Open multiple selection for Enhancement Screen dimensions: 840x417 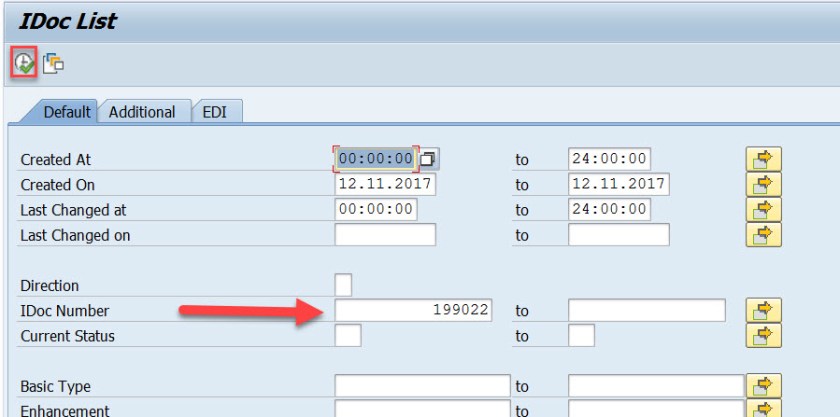click(763, 408)
